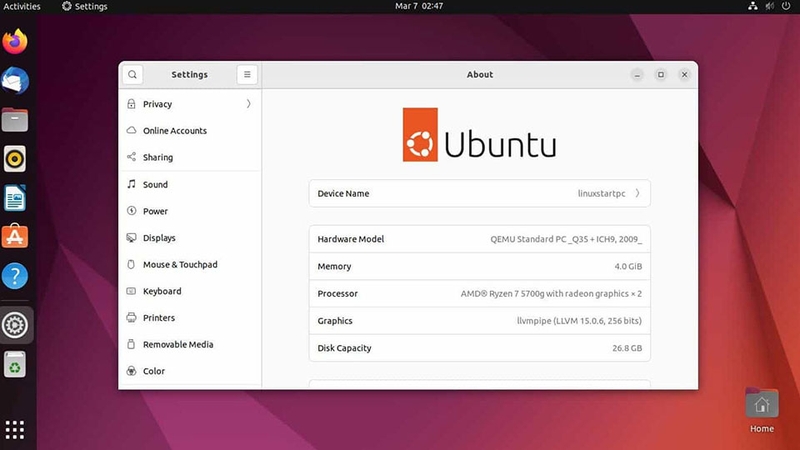Select Color settings panel

coord(190,371)
